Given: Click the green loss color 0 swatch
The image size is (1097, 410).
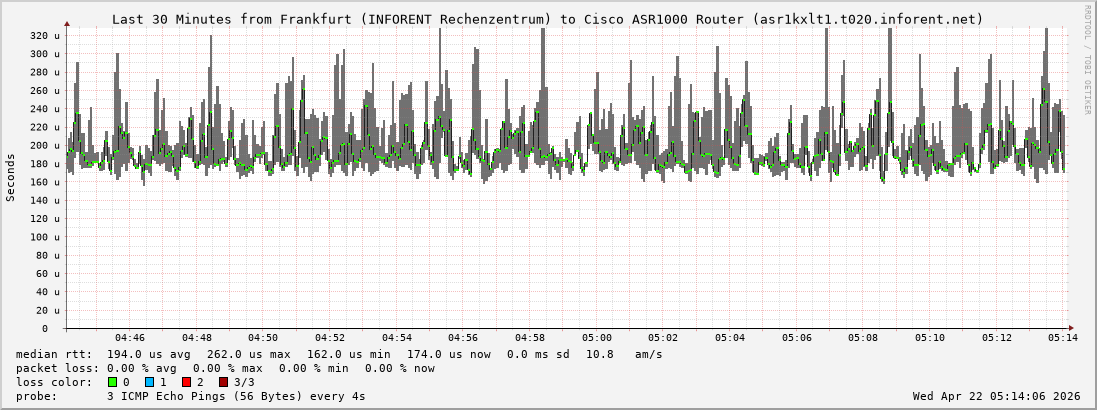Looking at the screenshot, I should coord(112,382).
